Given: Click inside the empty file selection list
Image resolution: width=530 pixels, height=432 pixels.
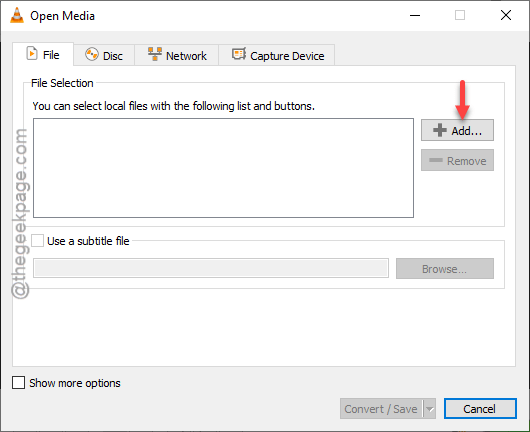Looking at the screenshot, I should [x=223, y=168].
